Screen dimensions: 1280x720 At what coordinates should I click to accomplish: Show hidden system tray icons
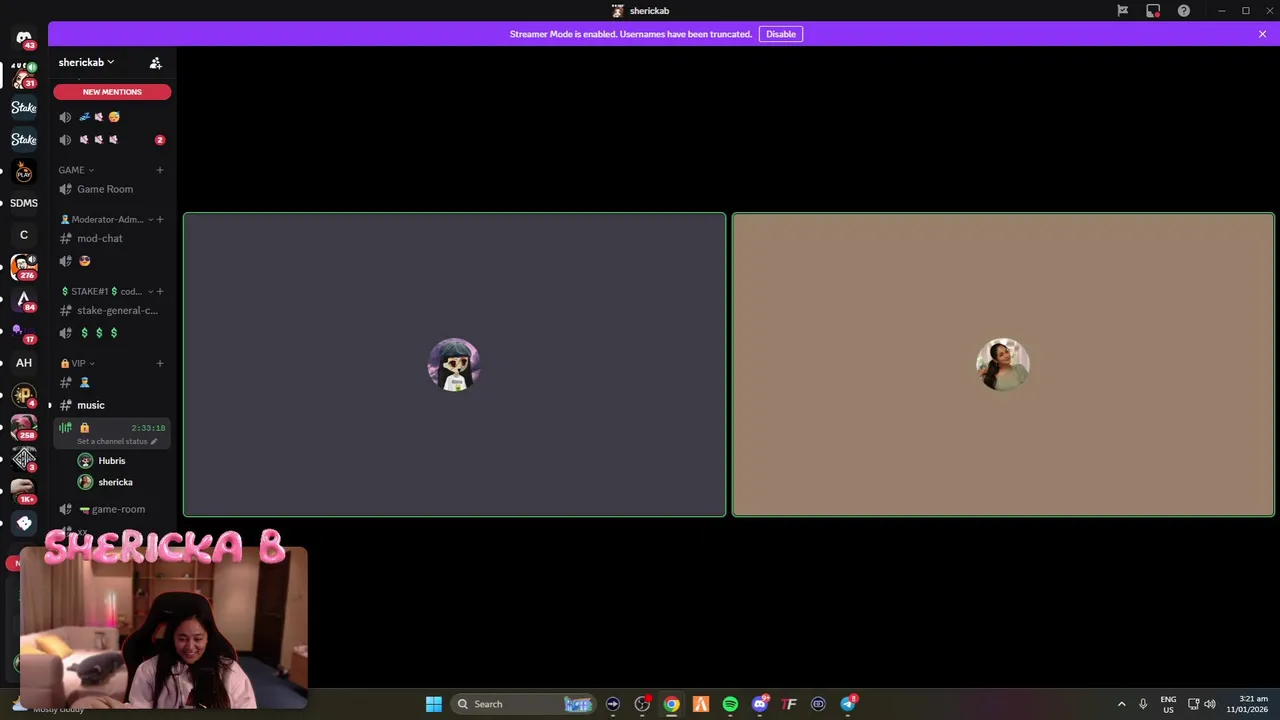point(1121,704)
